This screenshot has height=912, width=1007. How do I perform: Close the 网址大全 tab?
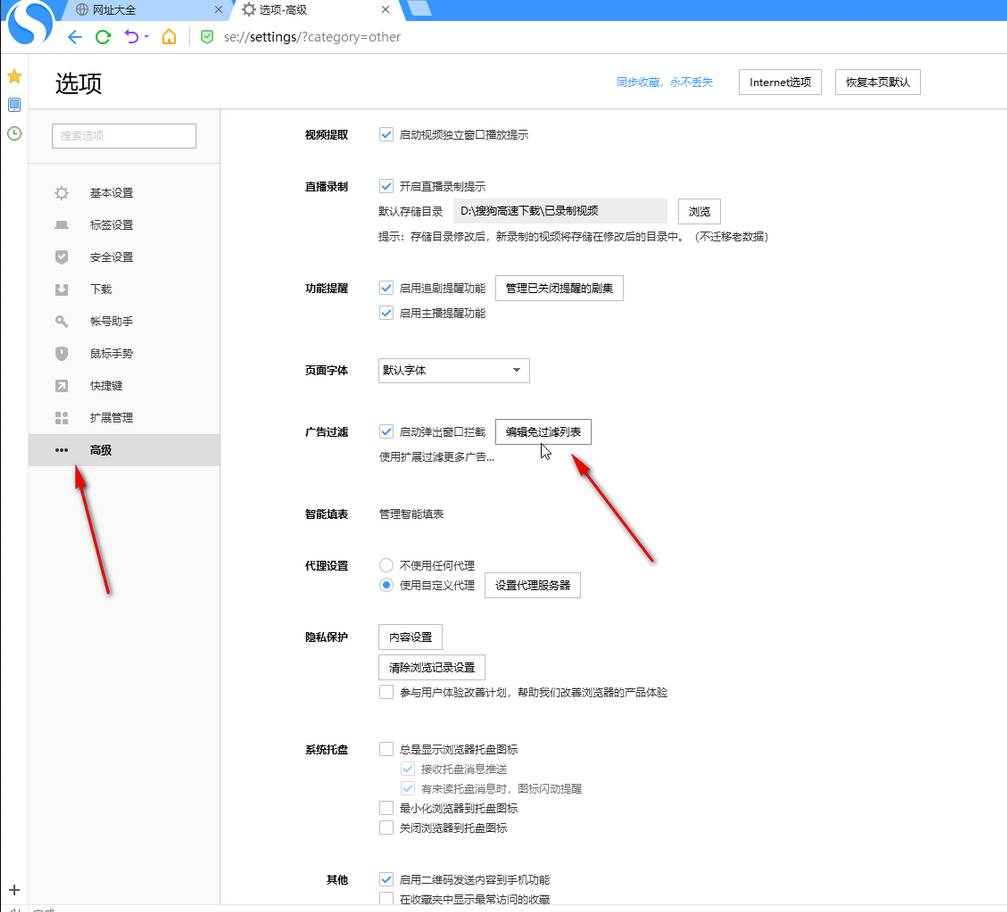pos(218,10)
